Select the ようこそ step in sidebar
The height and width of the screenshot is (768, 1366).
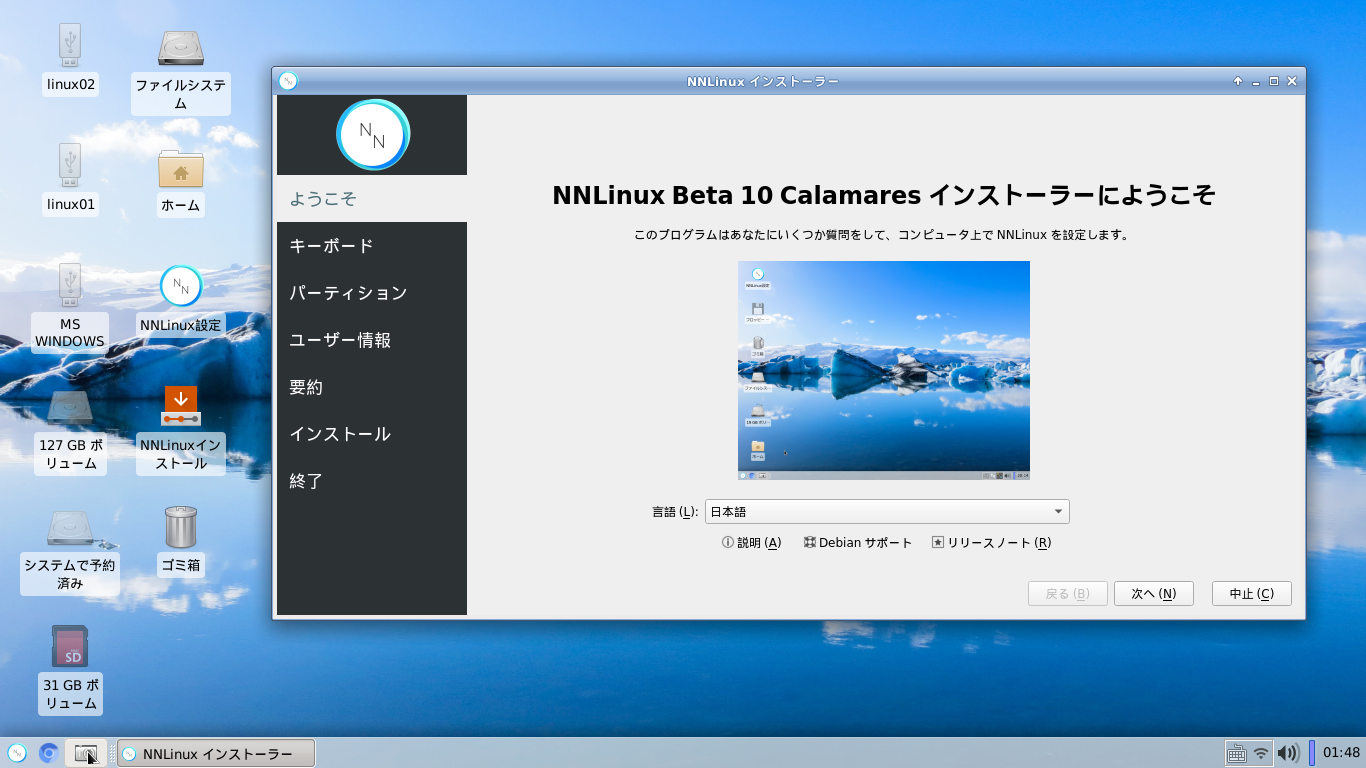372,199
